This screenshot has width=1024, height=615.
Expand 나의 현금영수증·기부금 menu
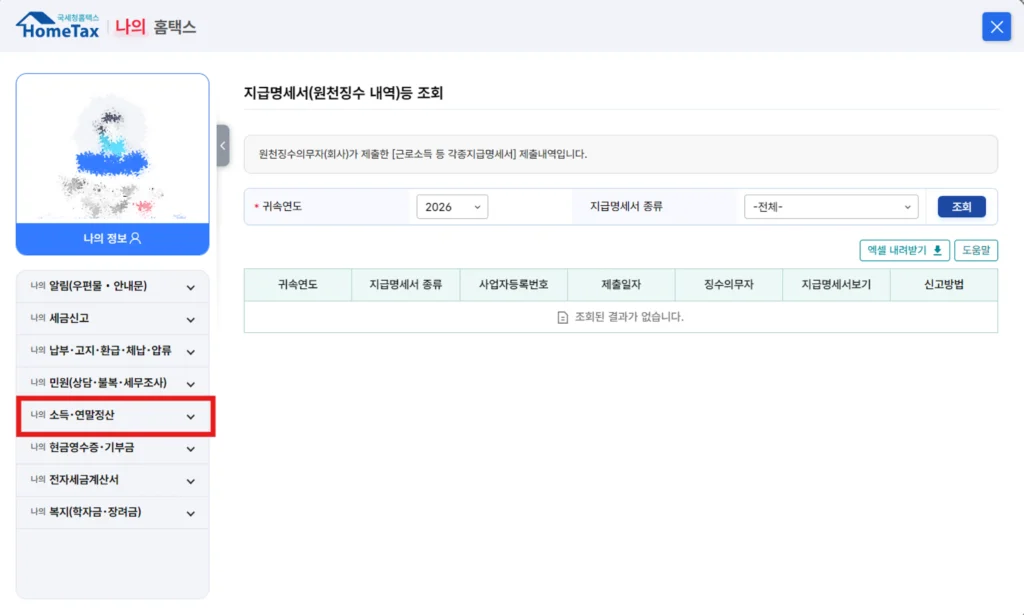(112, 448)
